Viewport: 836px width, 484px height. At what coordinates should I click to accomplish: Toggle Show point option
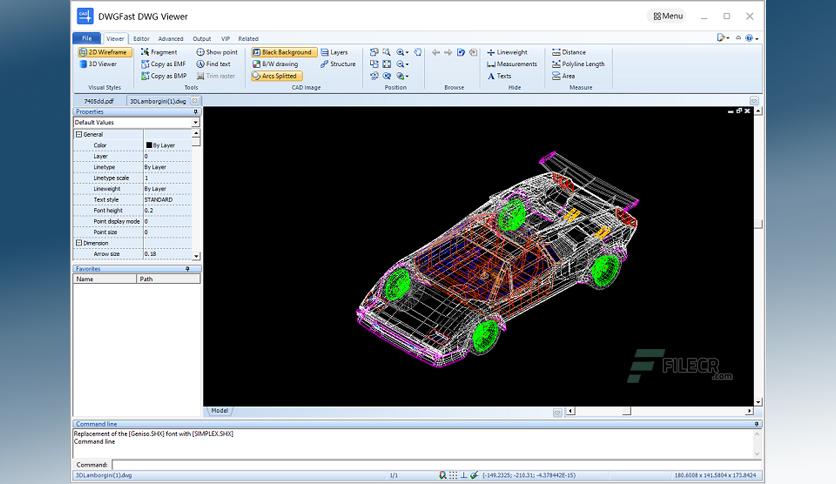[x=217, y=52]
